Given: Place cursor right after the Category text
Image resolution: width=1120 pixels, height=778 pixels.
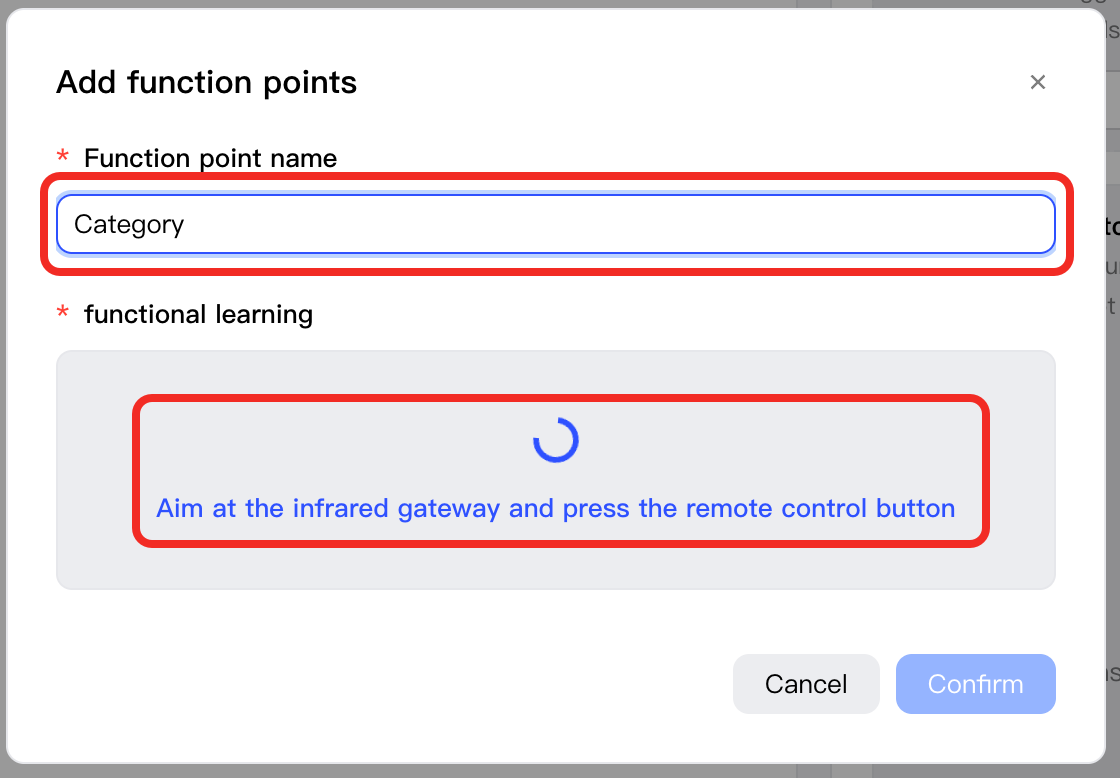Looking at the screenshot, I should pos(186,224).
